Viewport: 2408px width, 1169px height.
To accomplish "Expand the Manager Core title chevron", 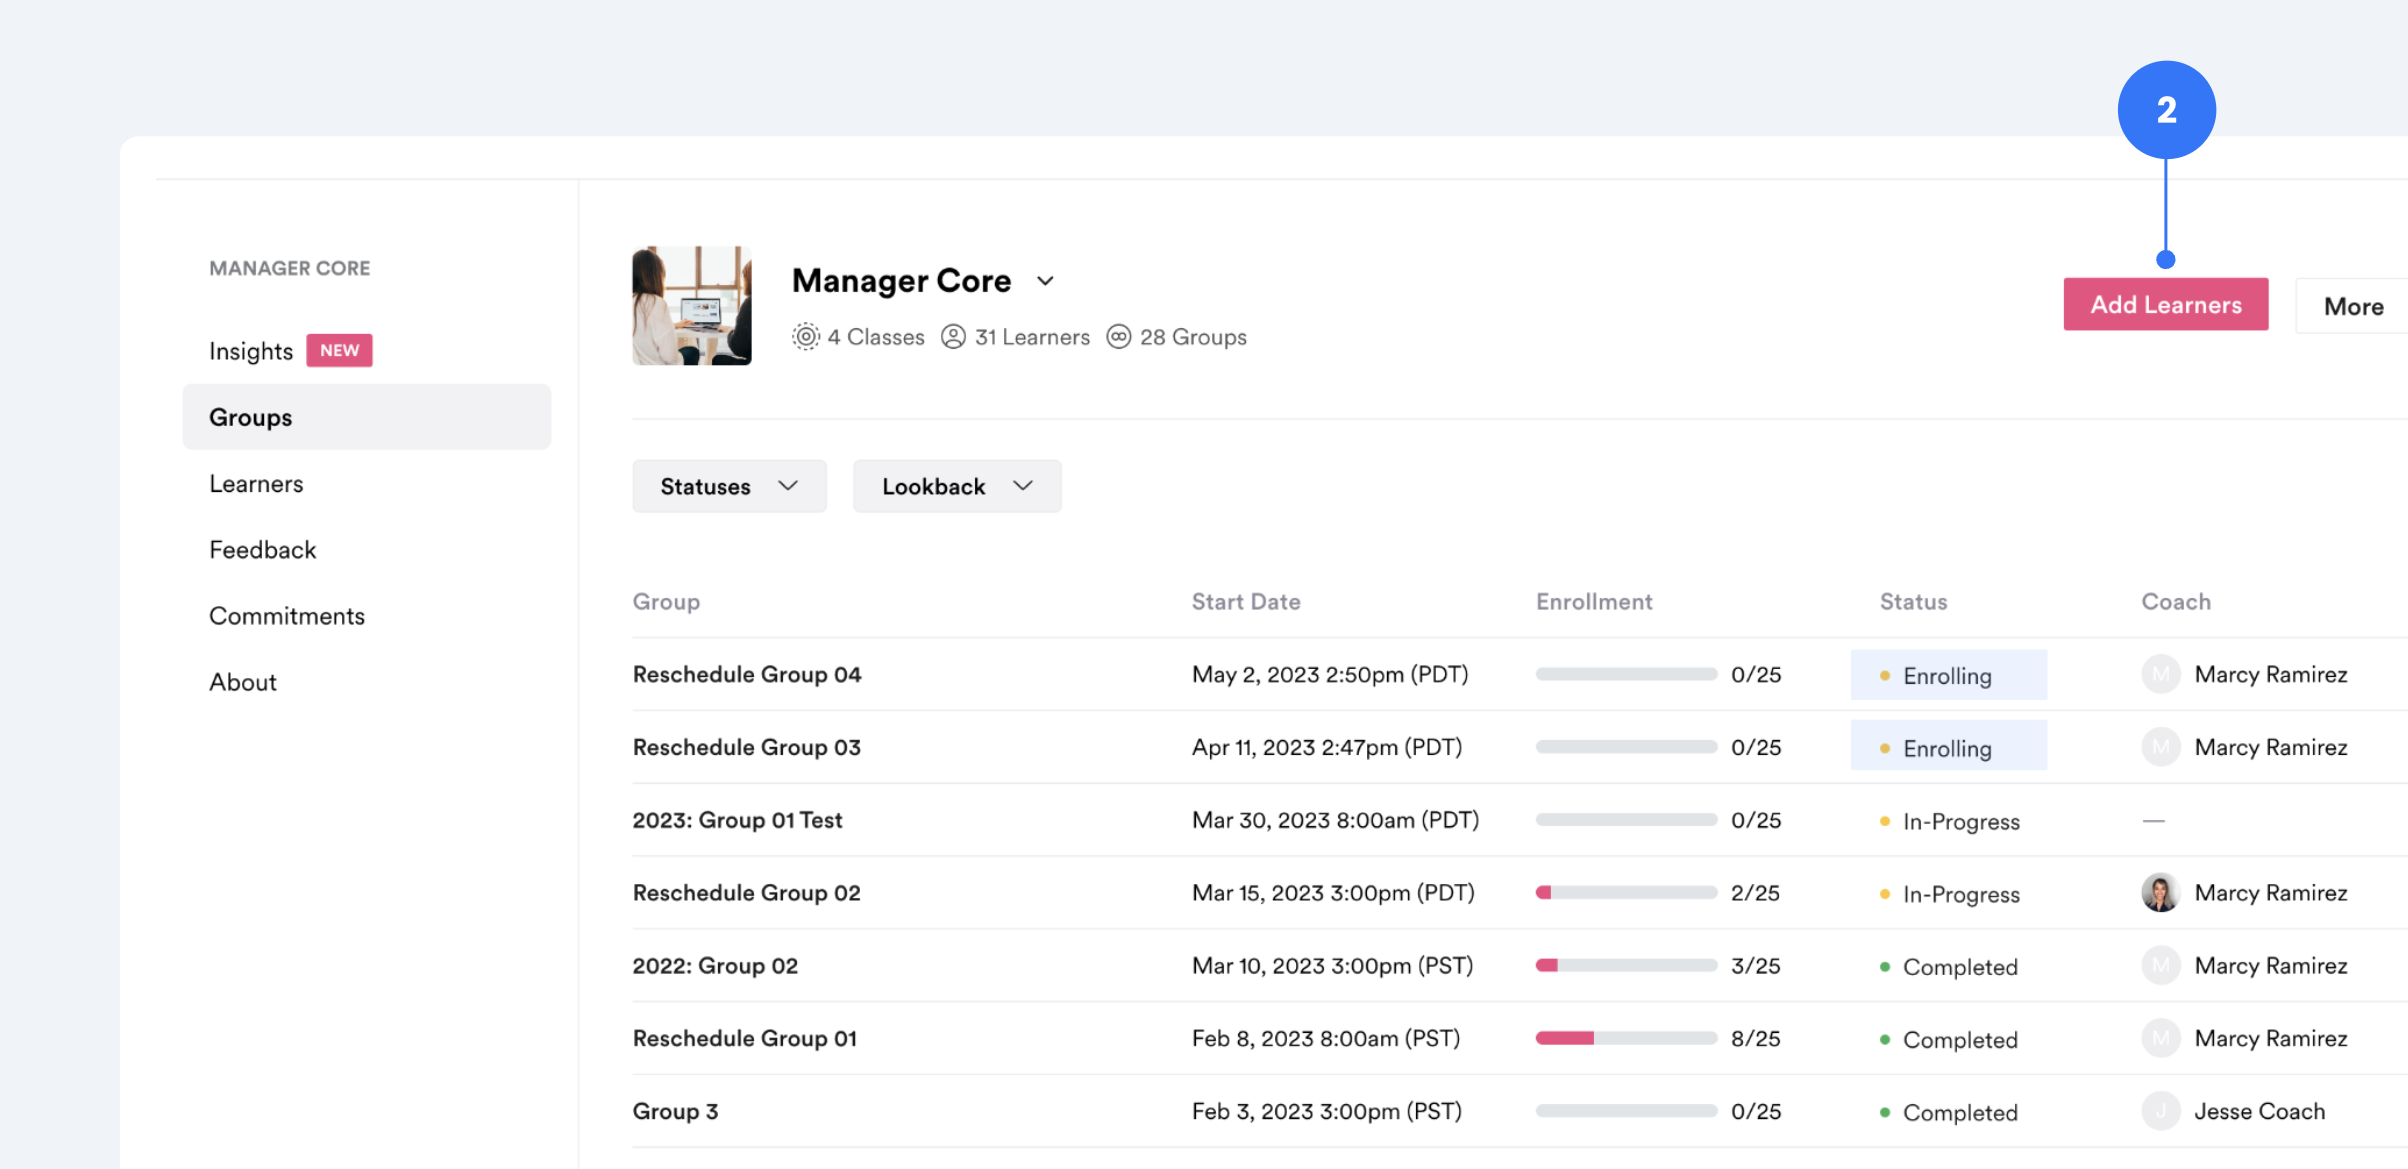I will point(1045,282).
